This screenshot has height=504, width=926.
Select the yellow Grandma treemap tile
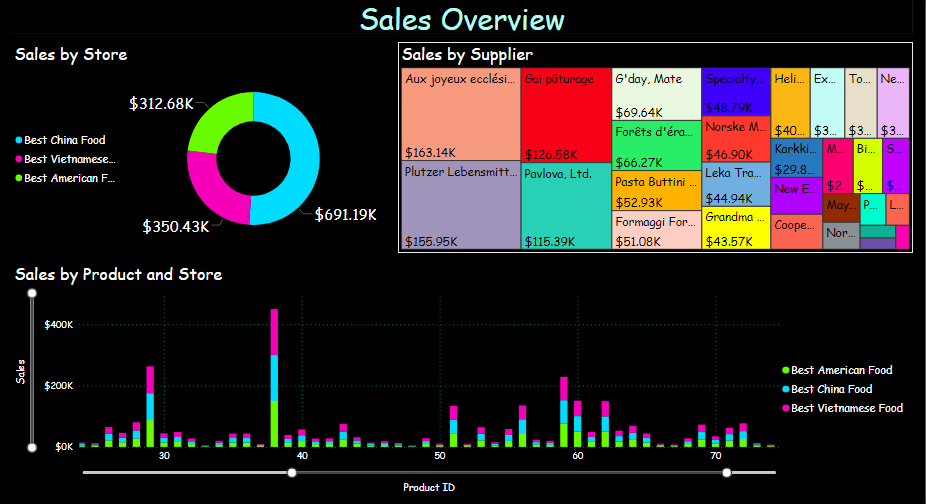click(735, 228)
